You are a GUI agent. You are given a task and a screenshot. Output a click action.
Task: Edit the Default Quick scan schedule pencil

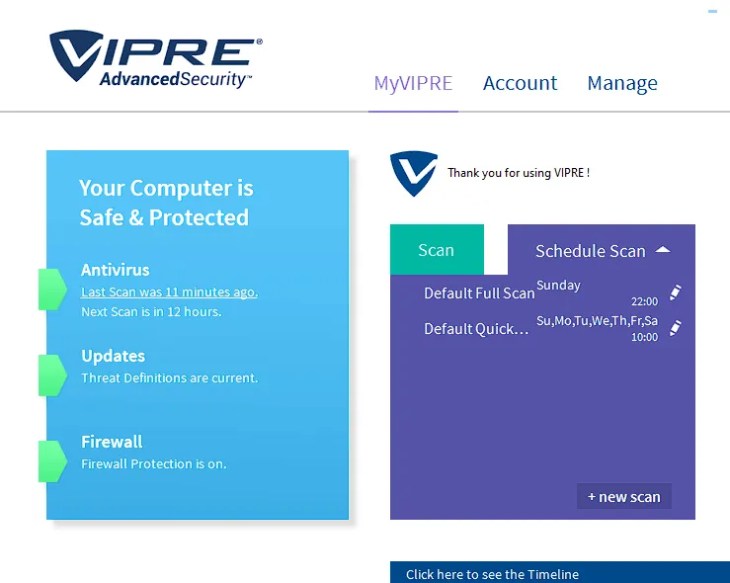[x=676, y=328]
